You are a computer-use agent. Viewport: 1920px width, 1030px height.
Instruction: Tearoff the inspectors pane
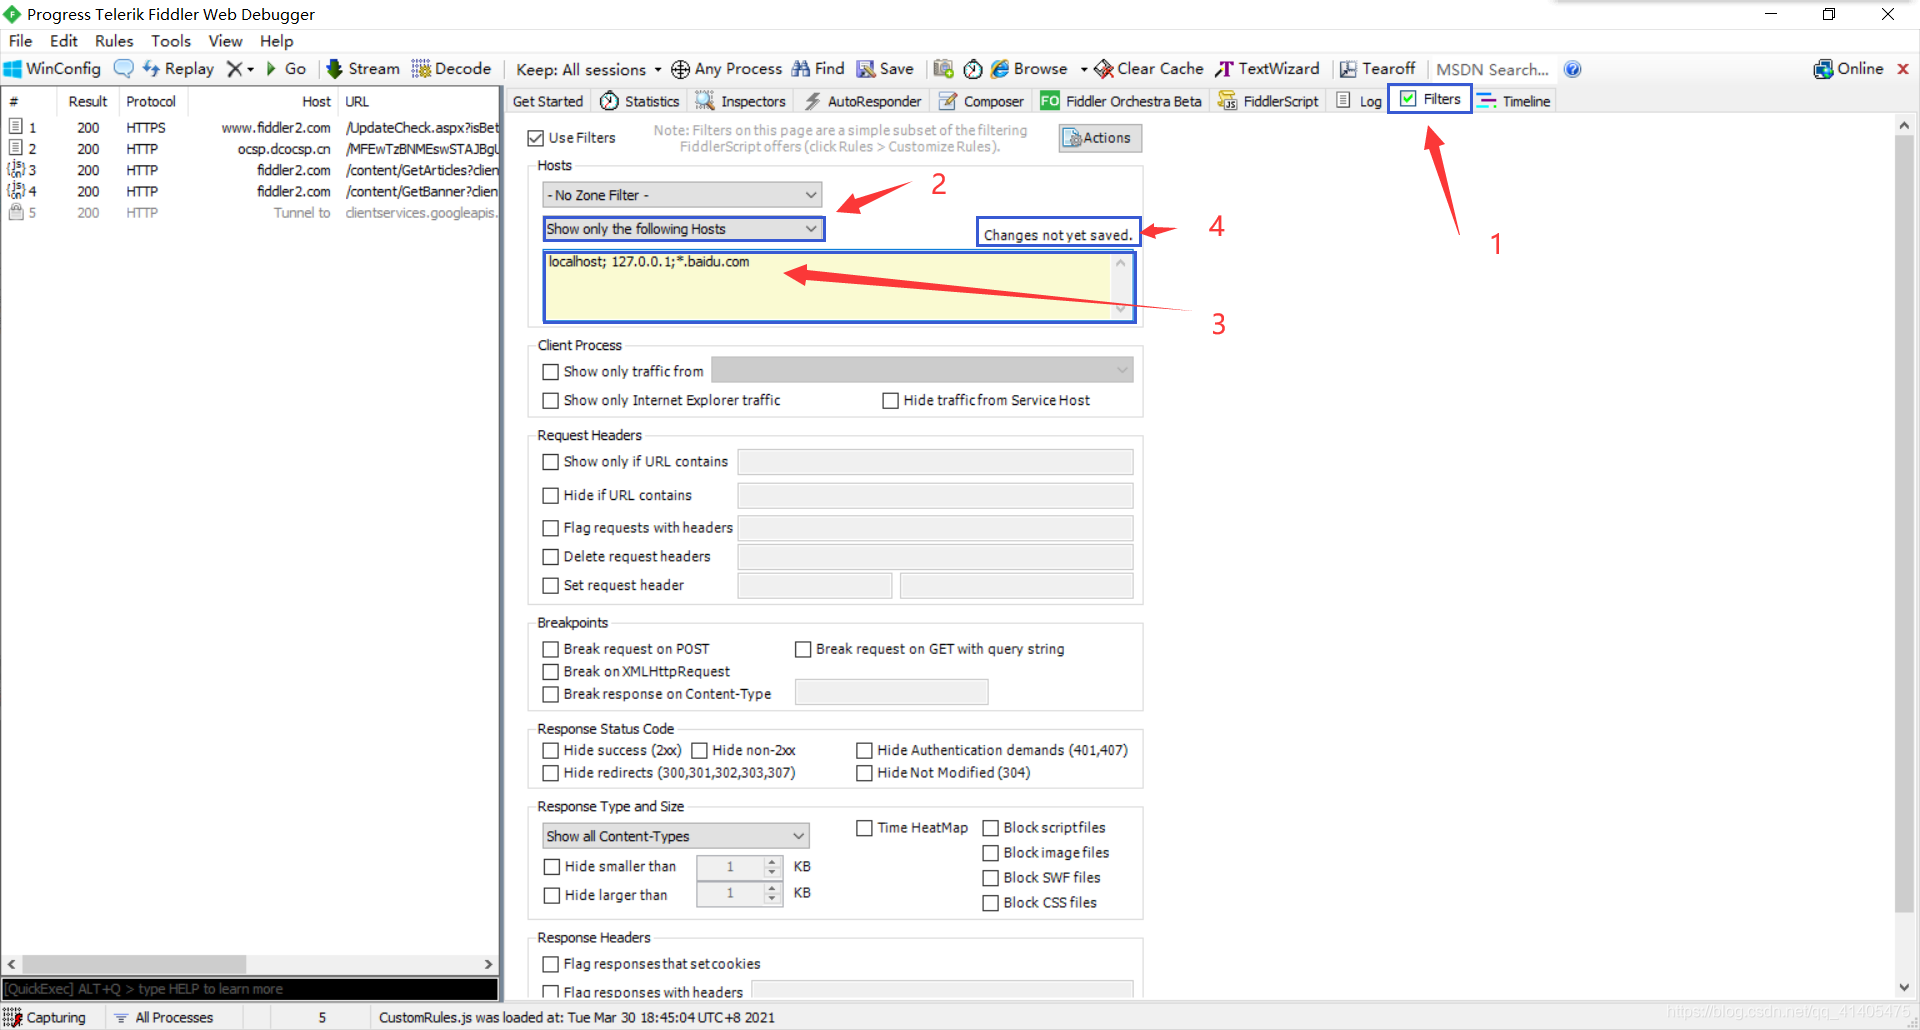click(1378, 69)
